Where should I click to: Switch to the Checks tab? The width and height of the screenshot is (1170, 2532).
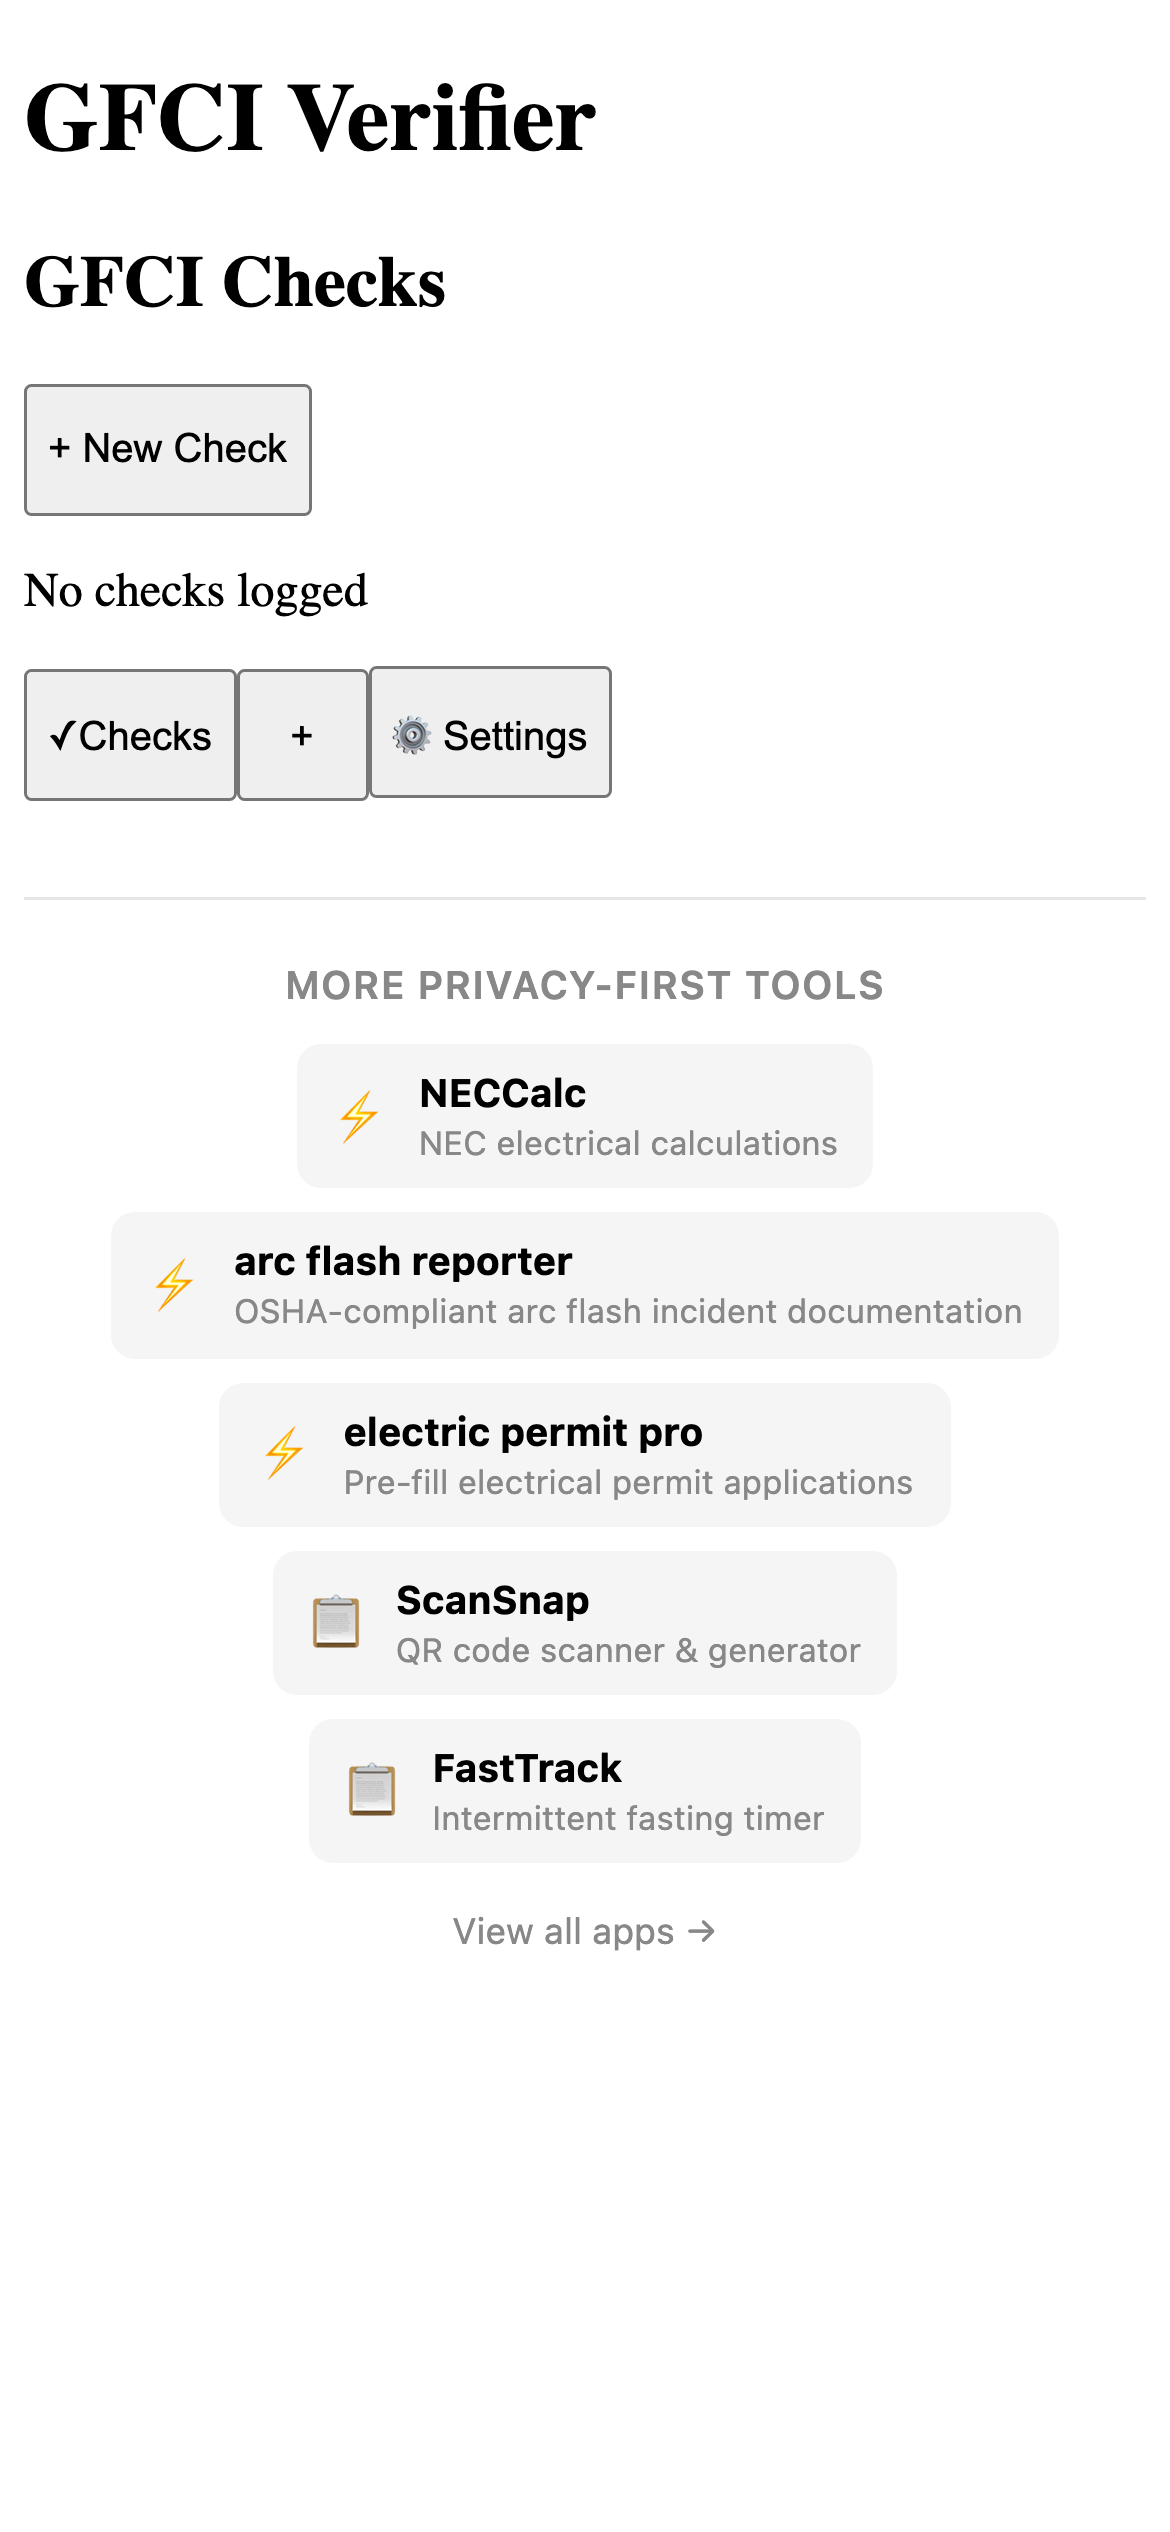click(131, 733)
